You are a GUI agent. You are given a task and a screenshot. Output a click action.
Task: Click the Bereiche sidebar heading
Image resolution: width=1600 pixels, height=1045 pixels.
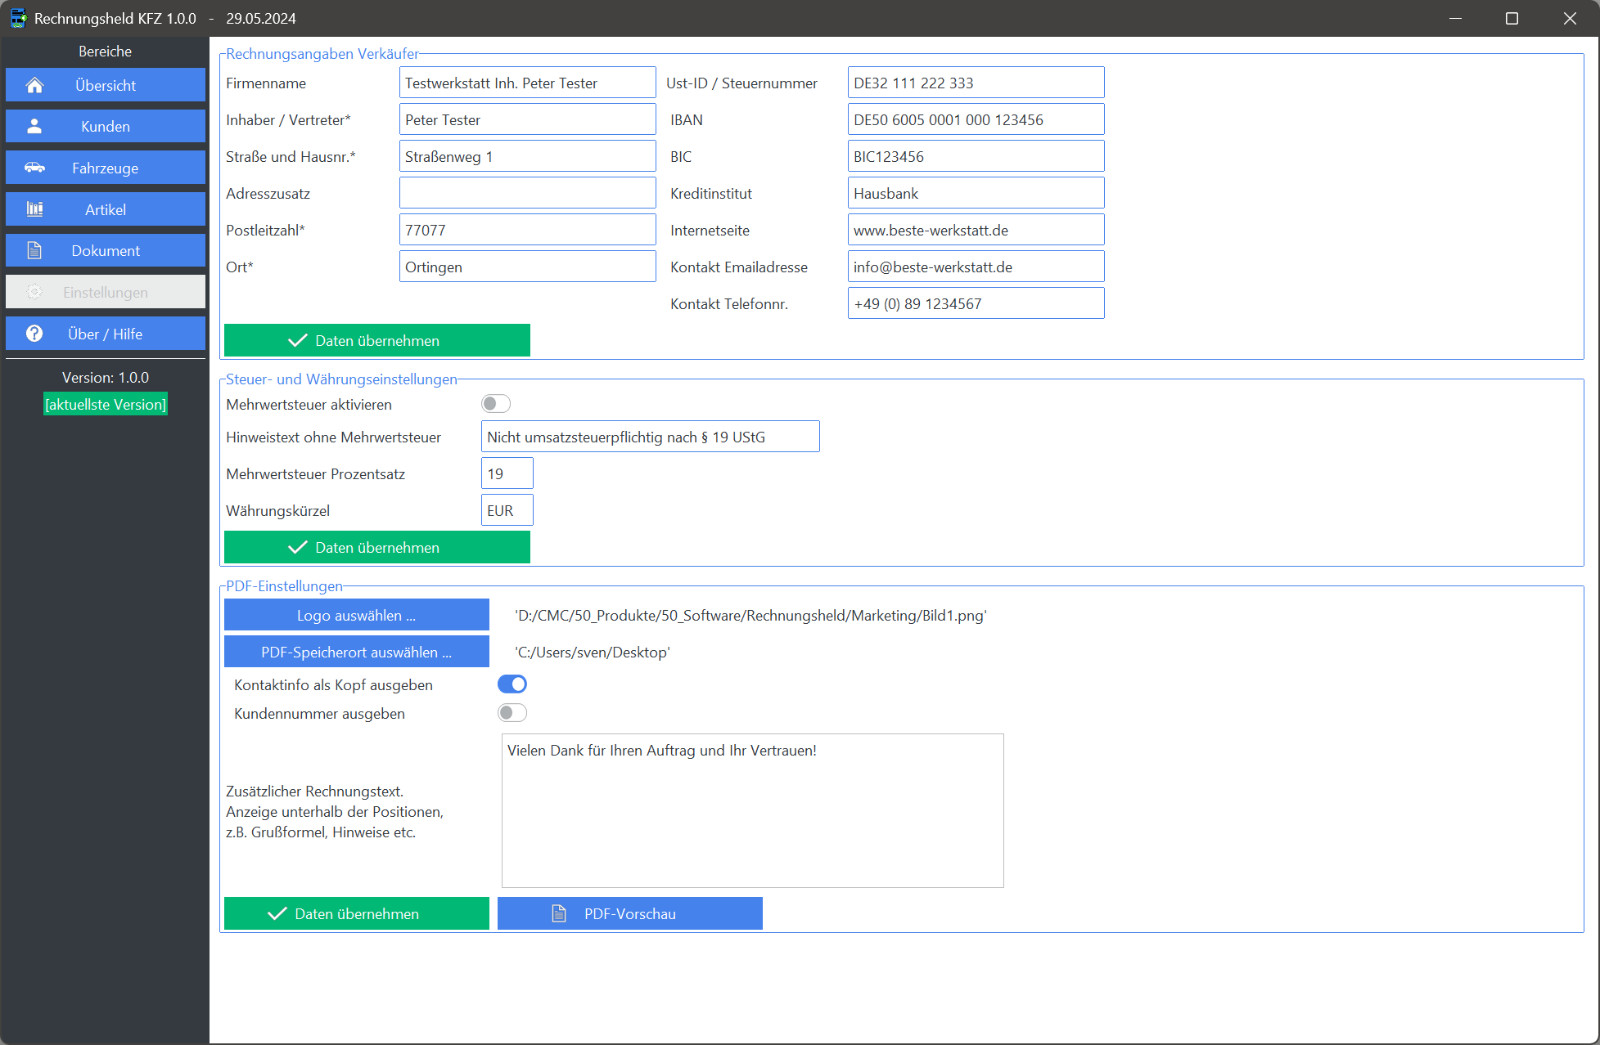(105, 51)
